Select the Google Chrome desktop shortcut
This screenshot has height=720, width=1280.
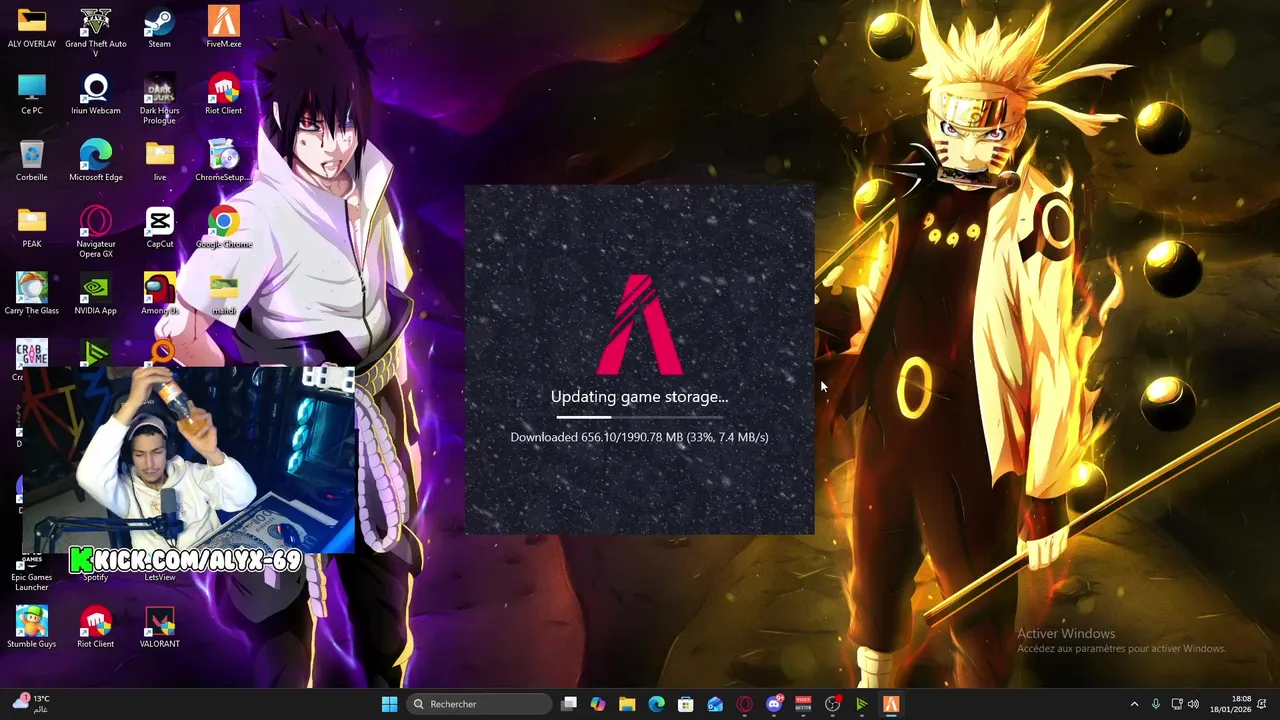(223, 227)
